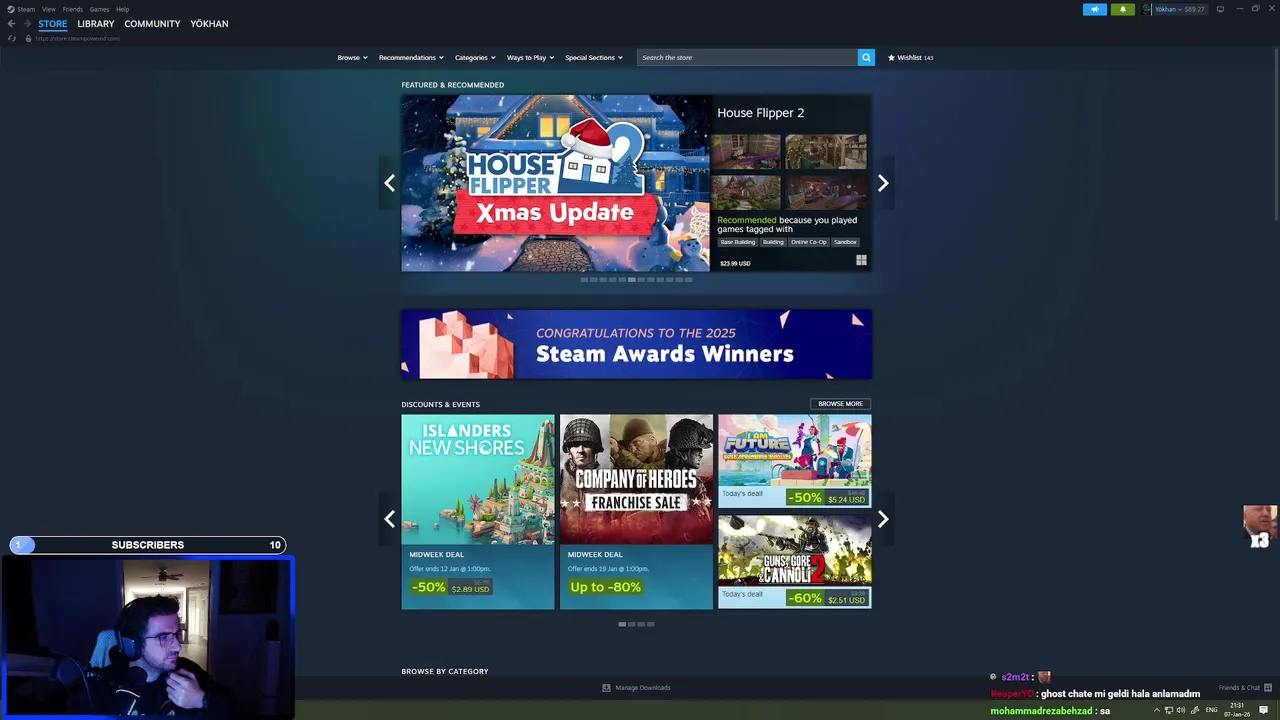Click the House Flipper 2 title
The height and width of the screenshot is (720, 1280).
click(x=760, y=113)
